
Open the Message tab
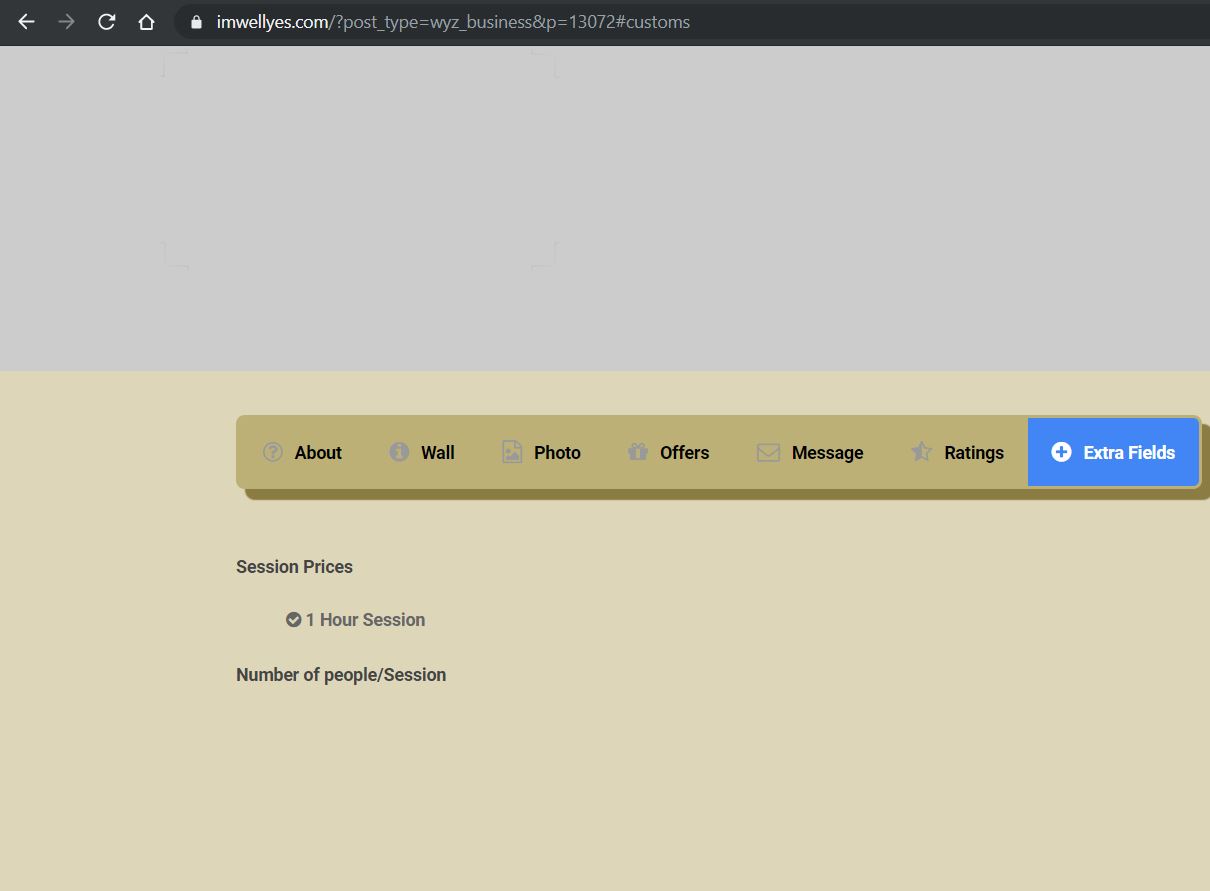(810, 453)
